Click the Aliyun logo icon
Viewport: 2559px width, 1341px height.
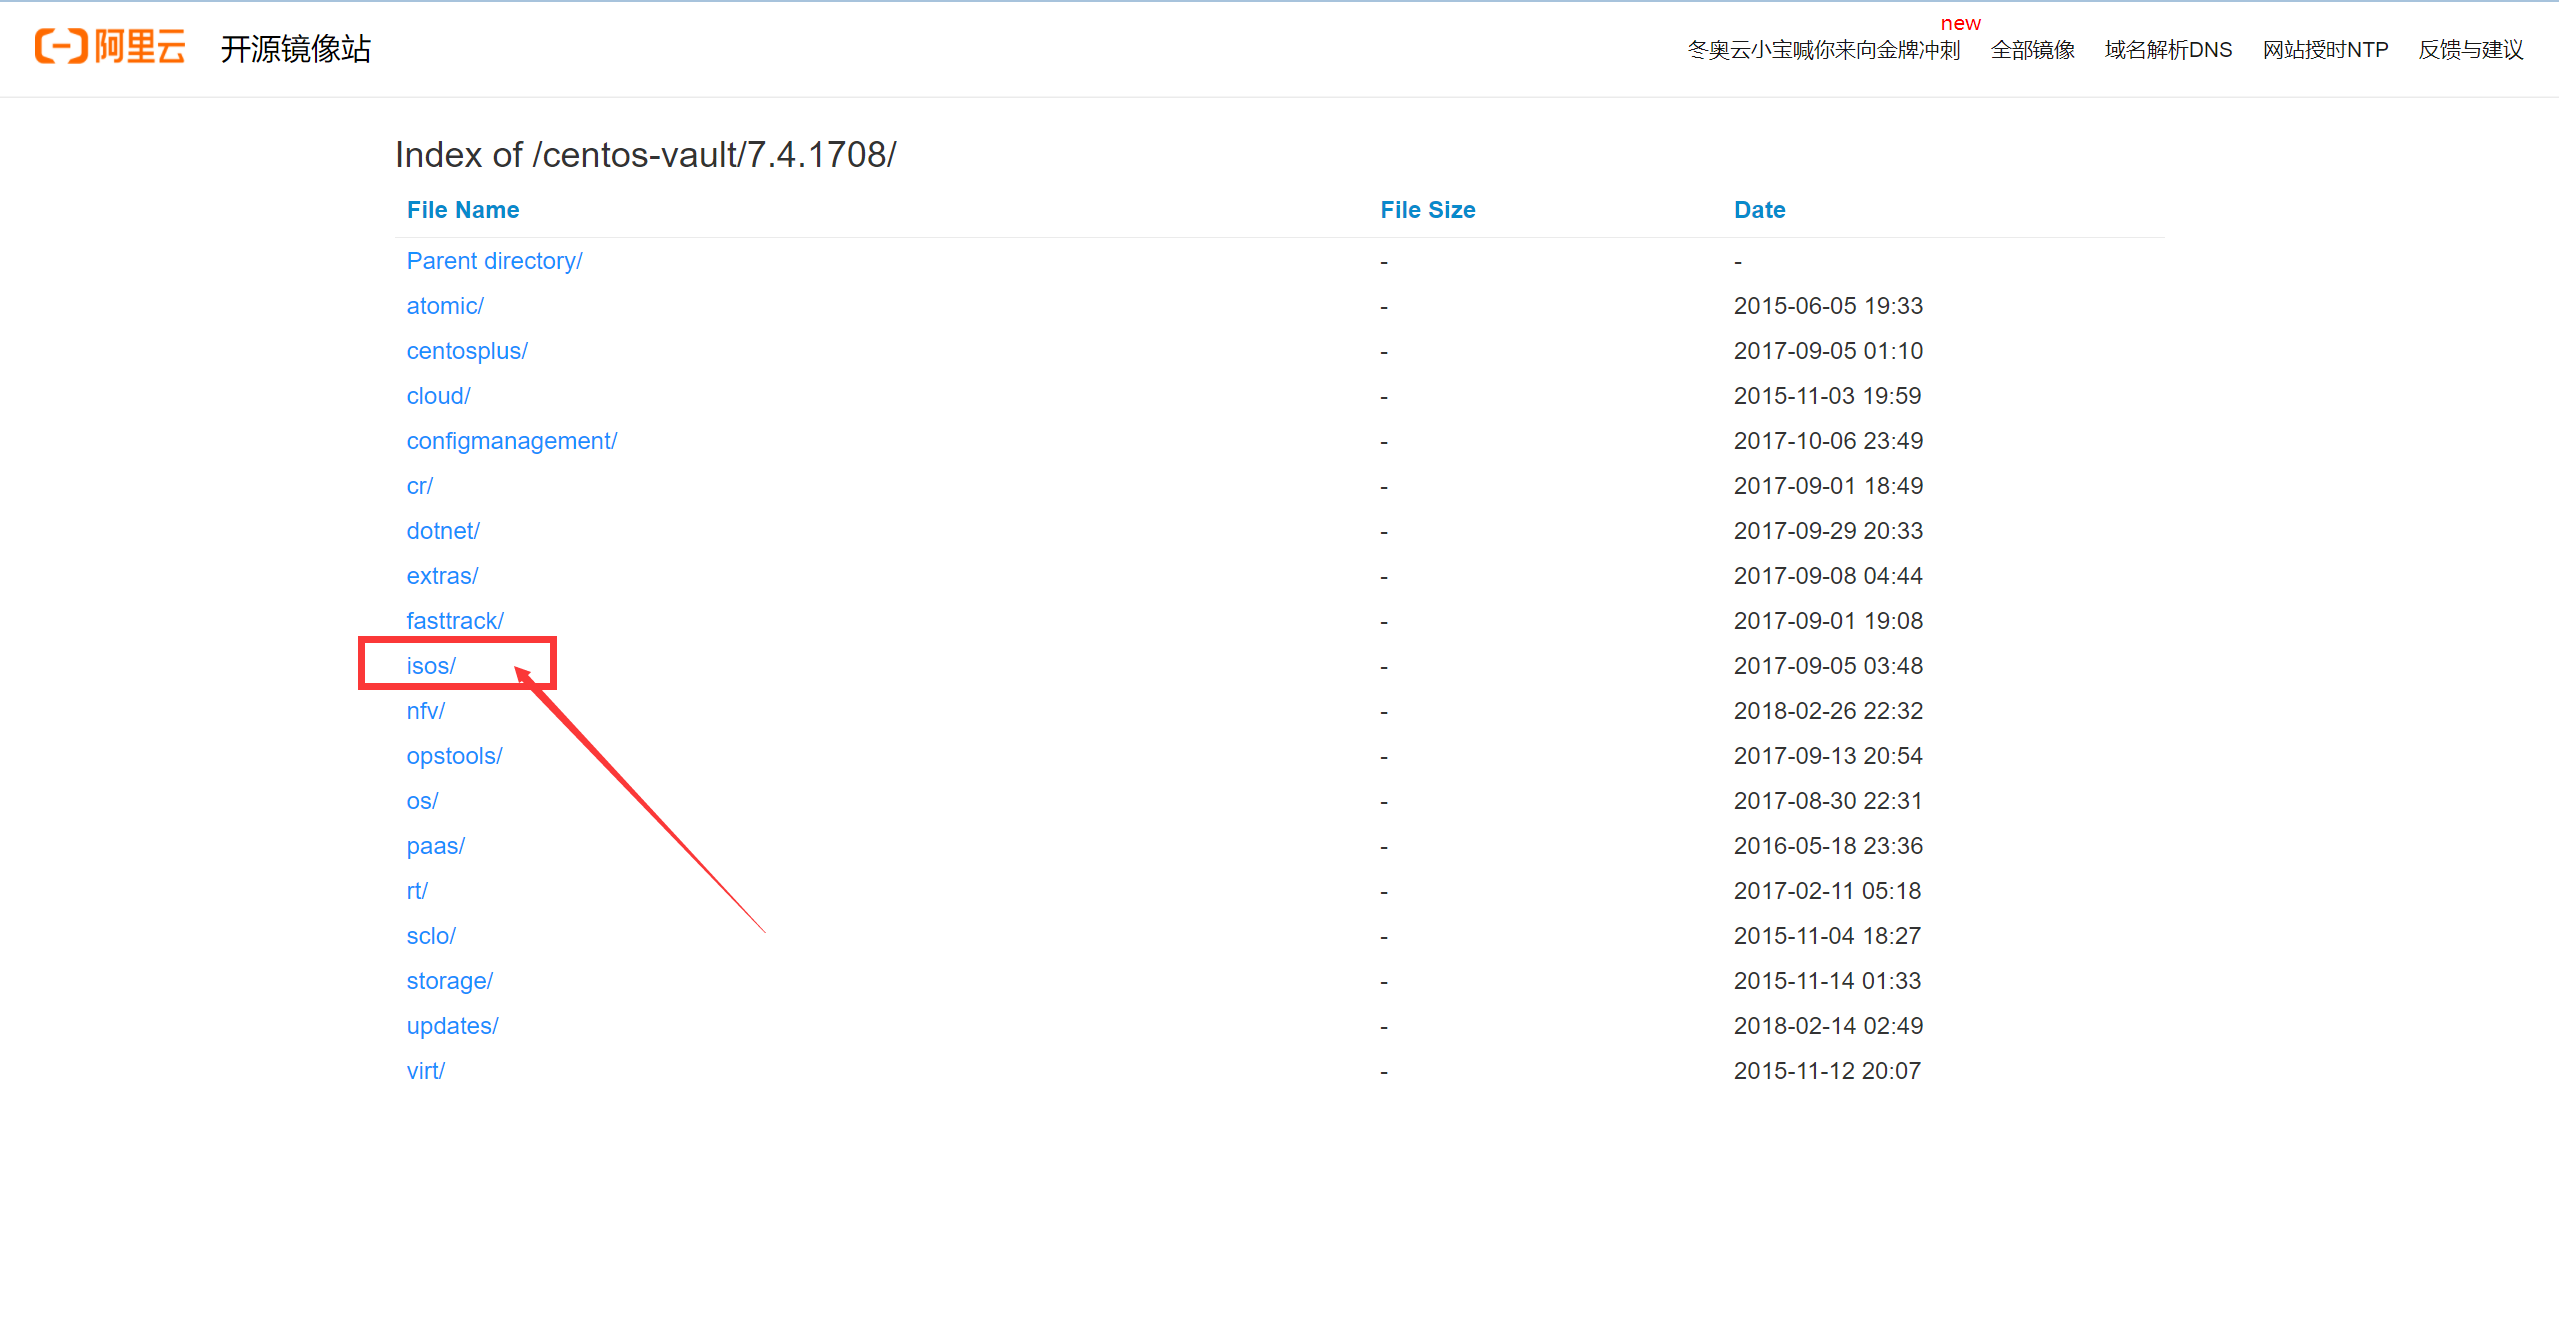pos(110,46)
